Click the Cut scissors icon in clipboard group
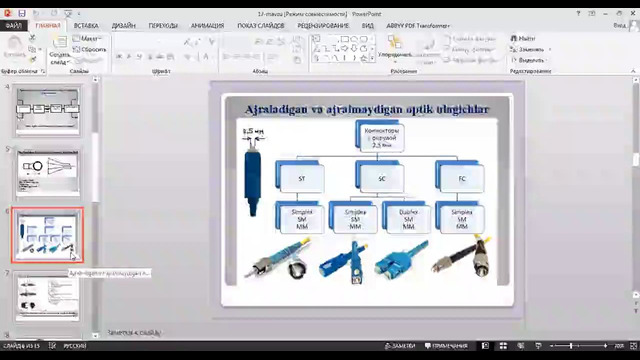The image size is (640, 360). pyautogui.click(x=32, y=38)
